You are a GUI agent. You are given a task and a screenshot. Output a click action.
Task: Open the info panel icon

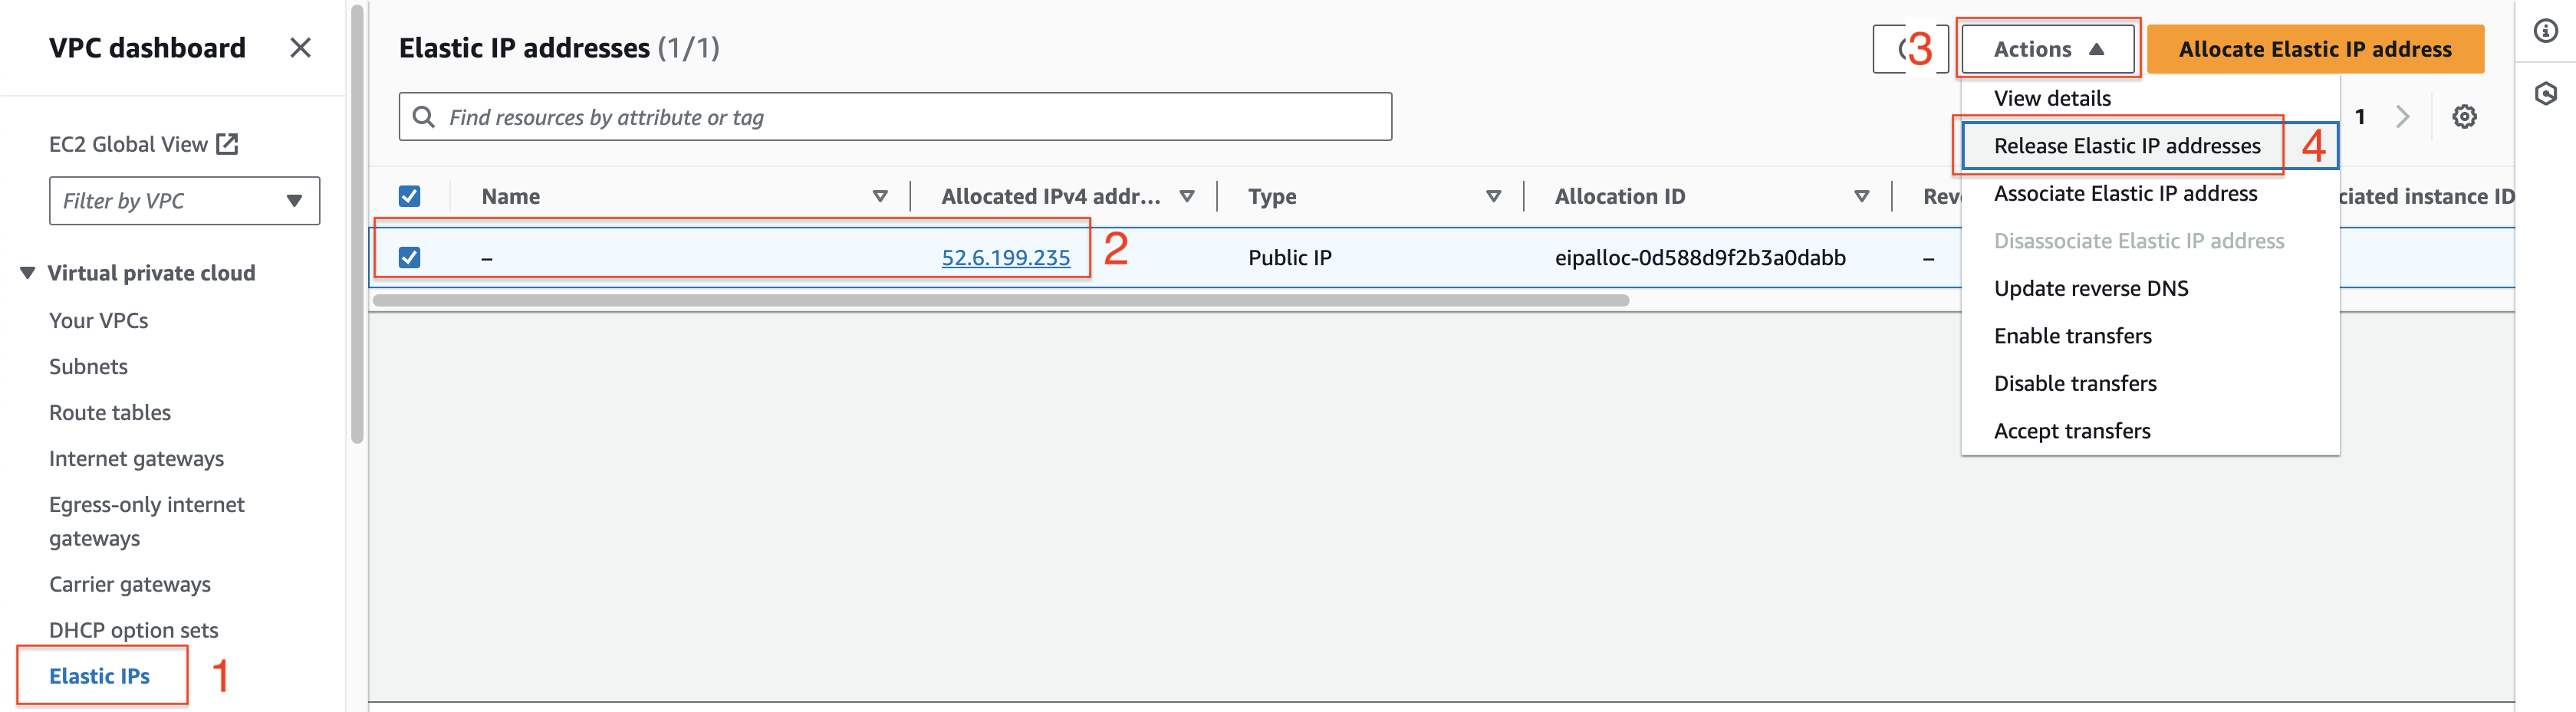click(2546, 31)
